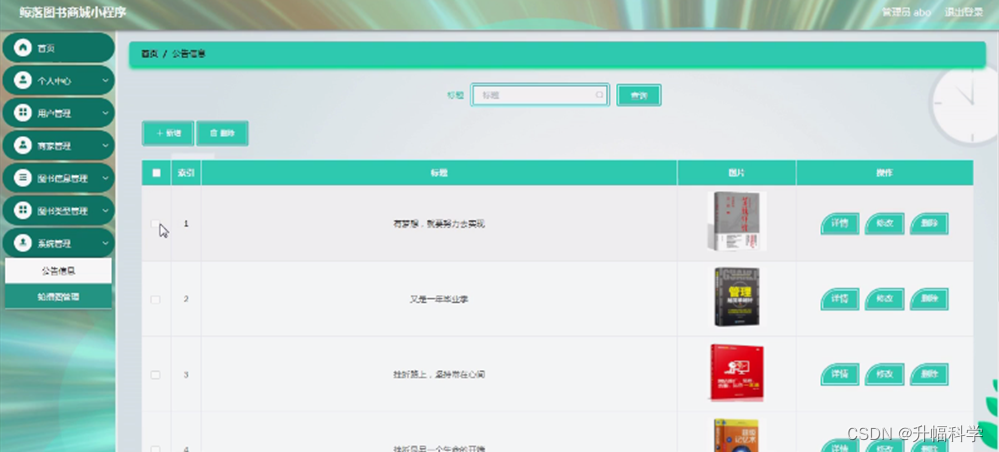Click the 索引 column header
Viewport: 999px width, 452px height.
[x=186, y=173]
